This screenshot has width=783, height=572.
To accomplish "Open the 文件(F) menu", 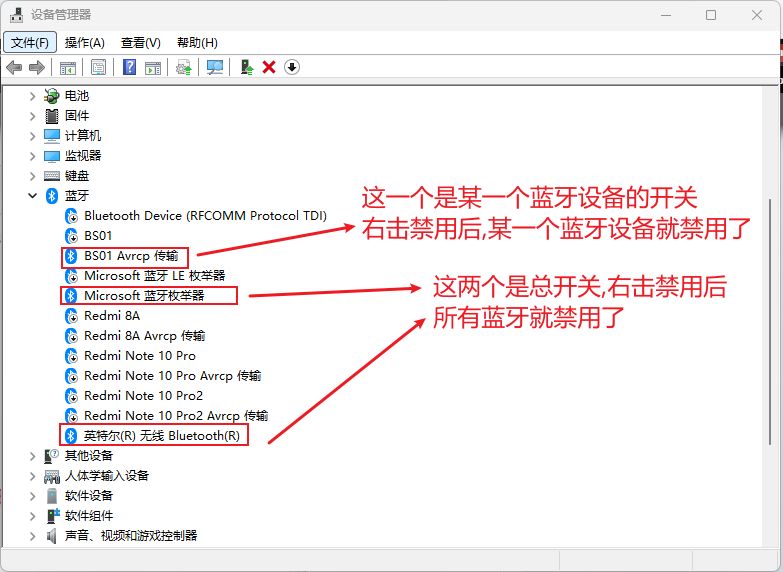I will click(30, 42).
